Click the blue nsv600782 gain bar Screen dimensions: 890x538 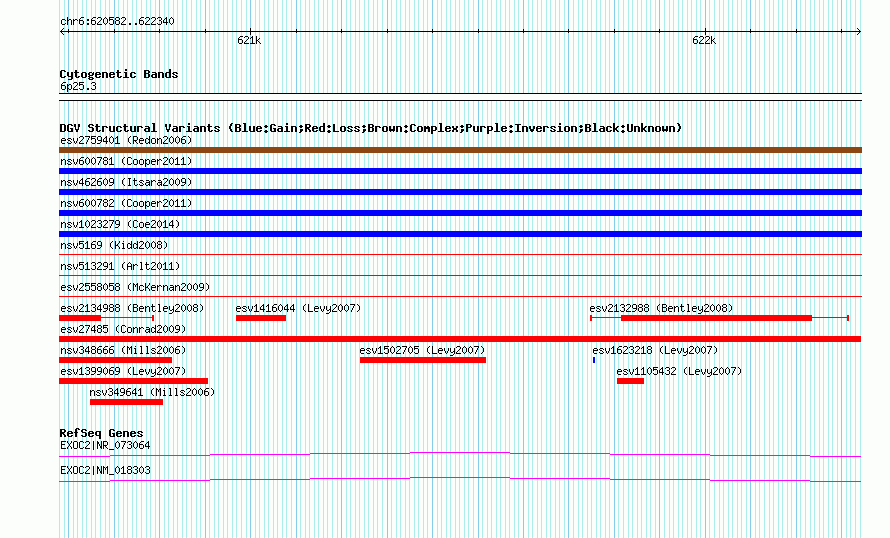pyautogui.click(x=460, y=213)
